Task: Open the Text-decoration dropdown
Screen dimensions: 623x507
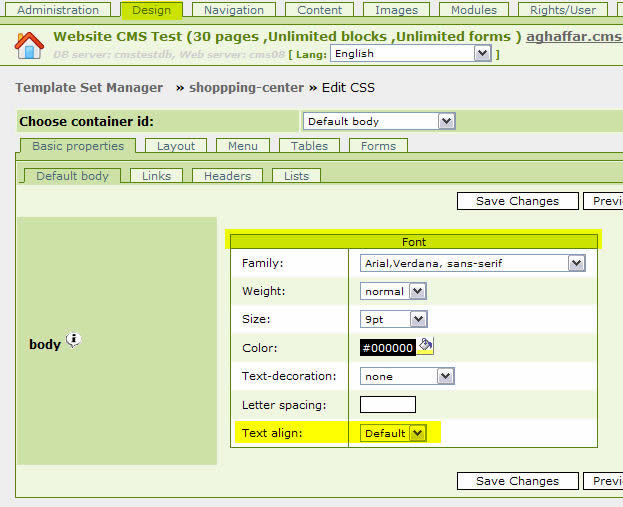Action: (x=407, y=376)
